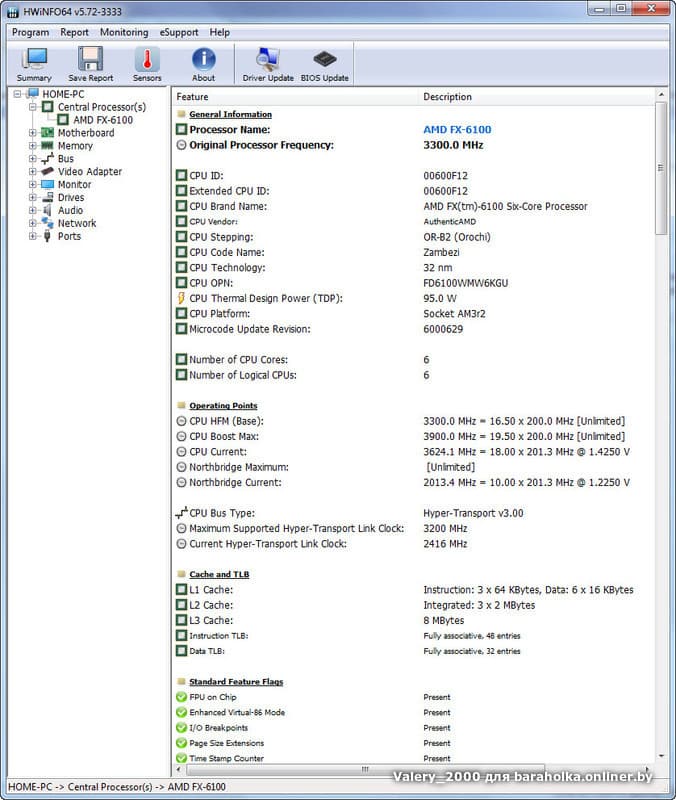
Task: Open the Help menu
Action: [219, 32]
